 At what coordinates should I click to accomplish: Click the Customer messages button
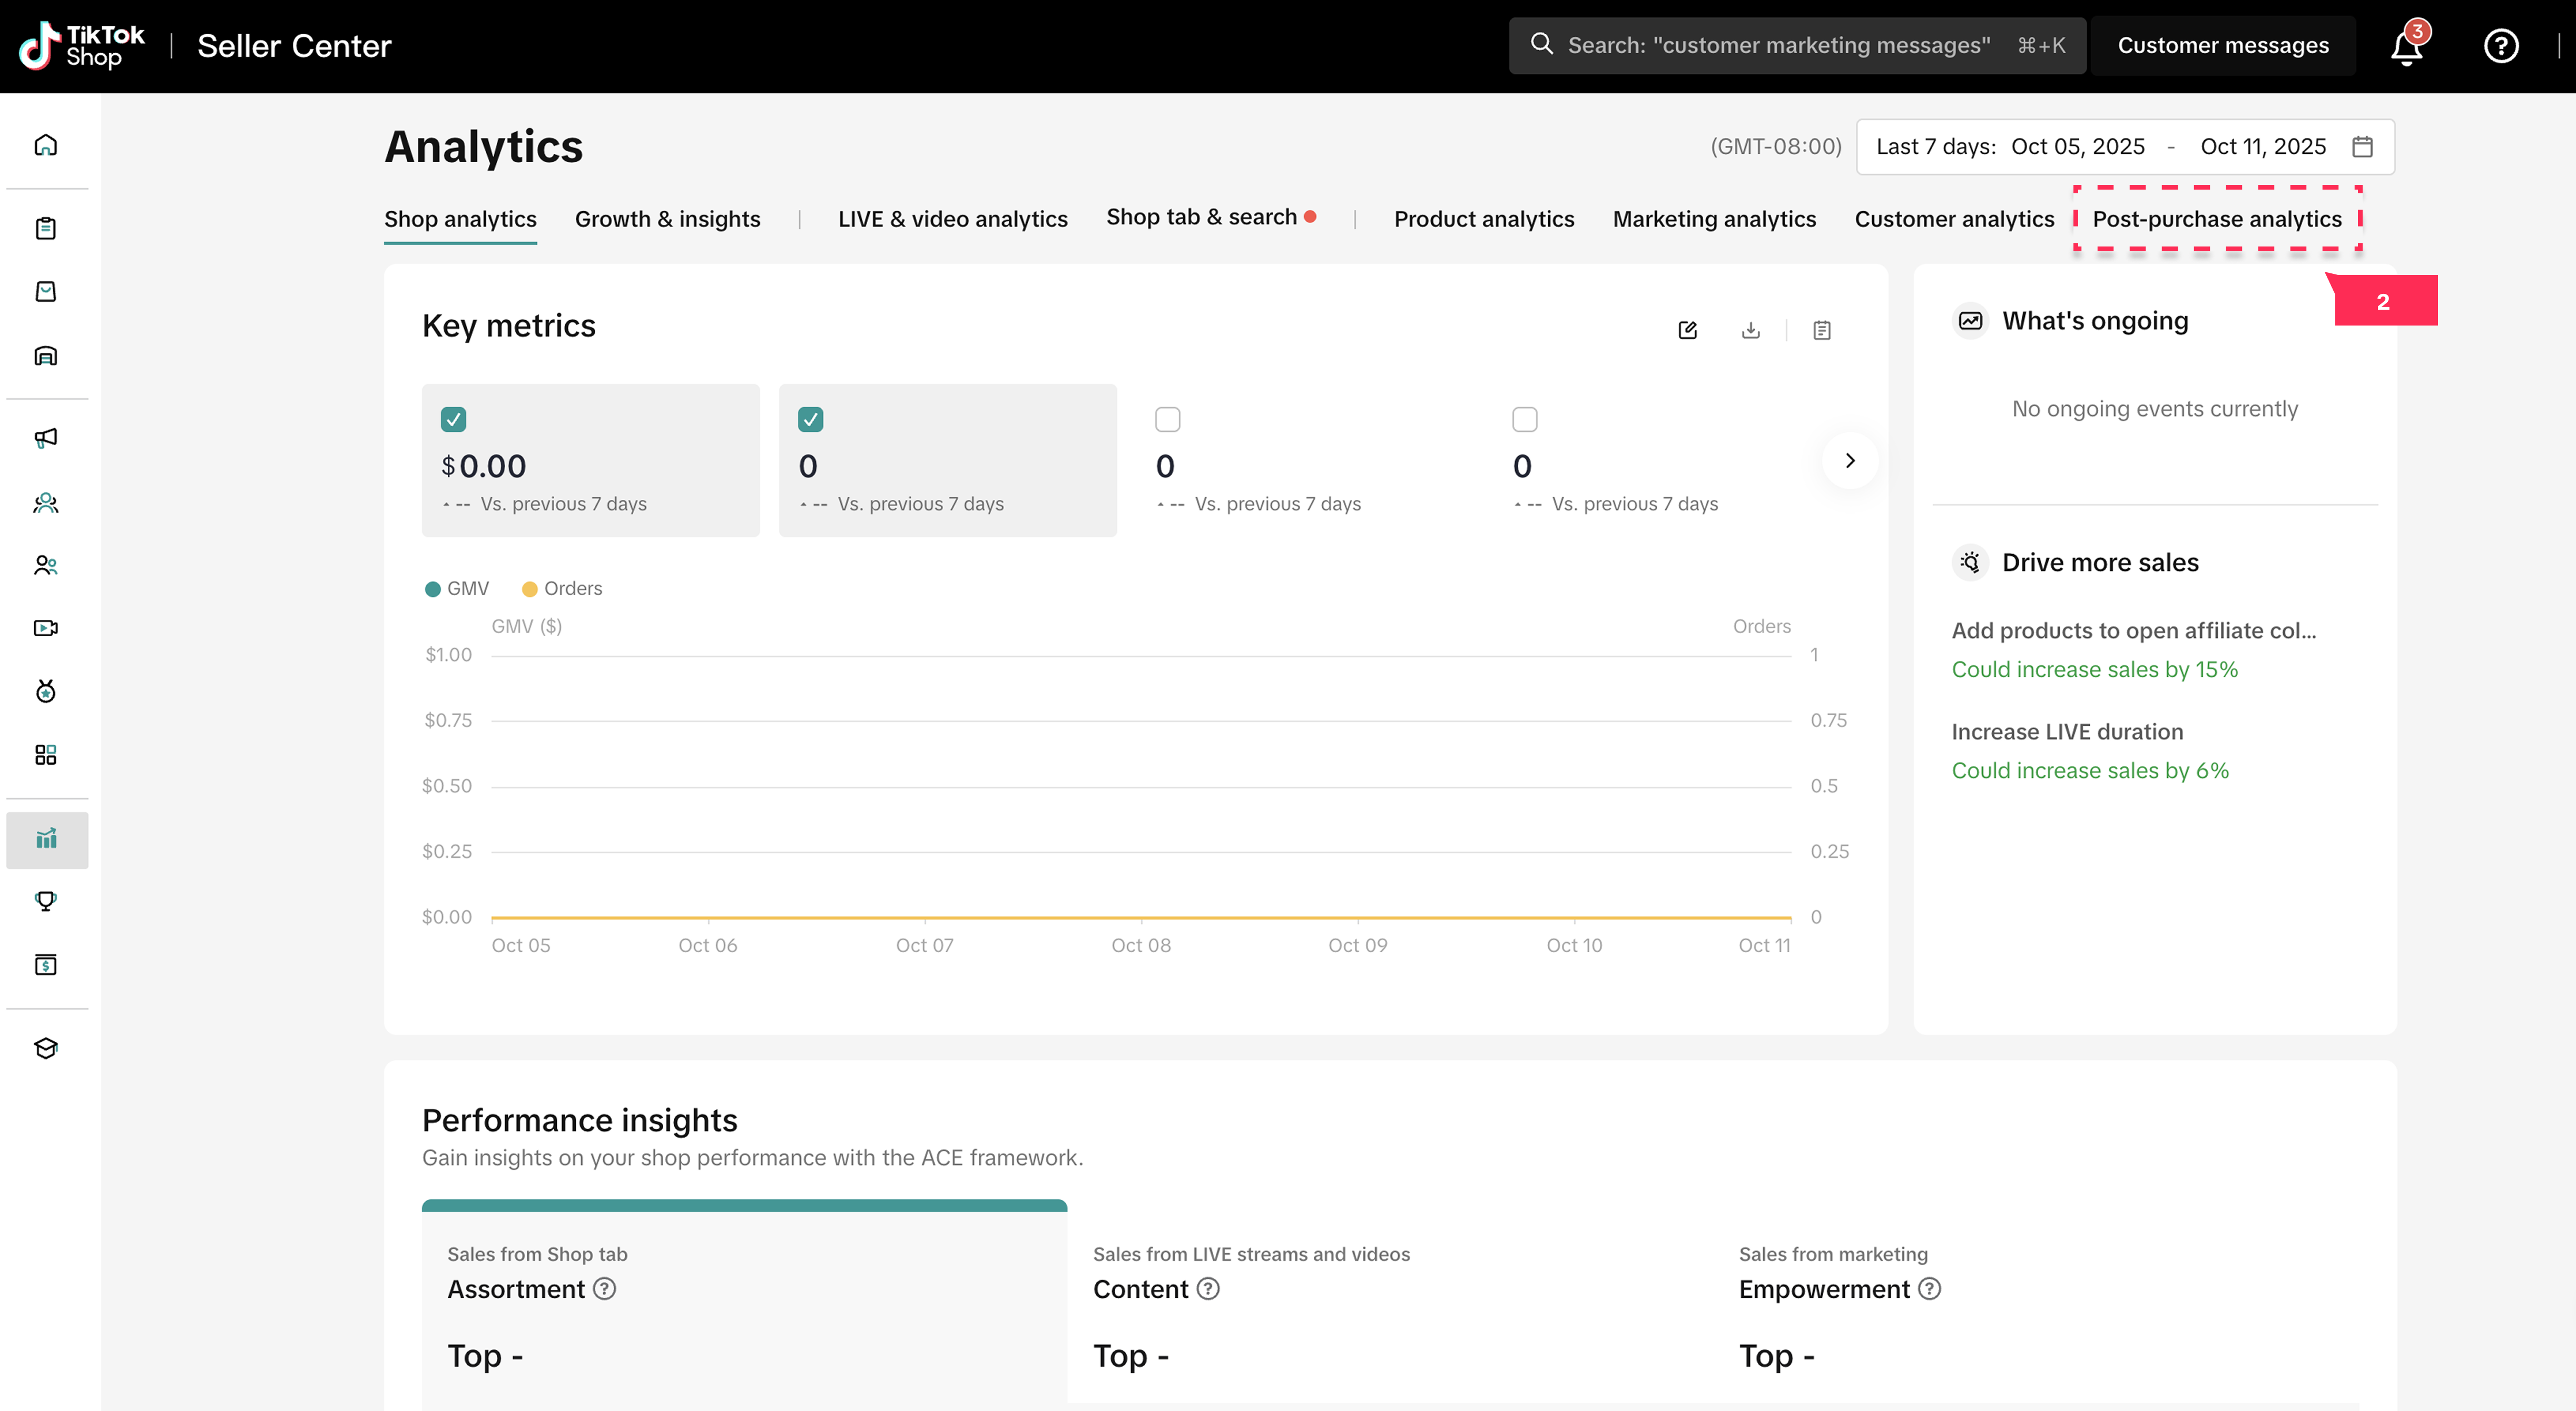point(2222,46)
